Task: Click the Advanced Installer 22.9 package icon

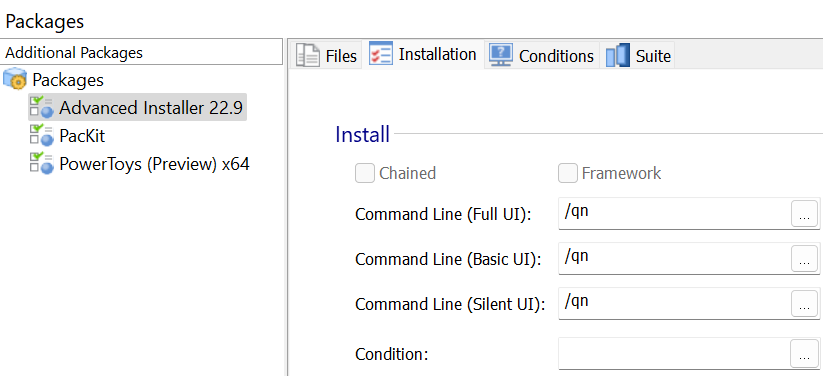Action: 42,108
